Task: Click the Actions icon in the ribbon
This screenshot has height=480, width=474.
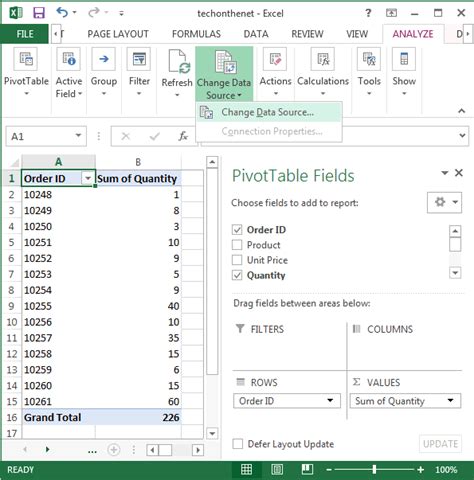Action: 275,59
